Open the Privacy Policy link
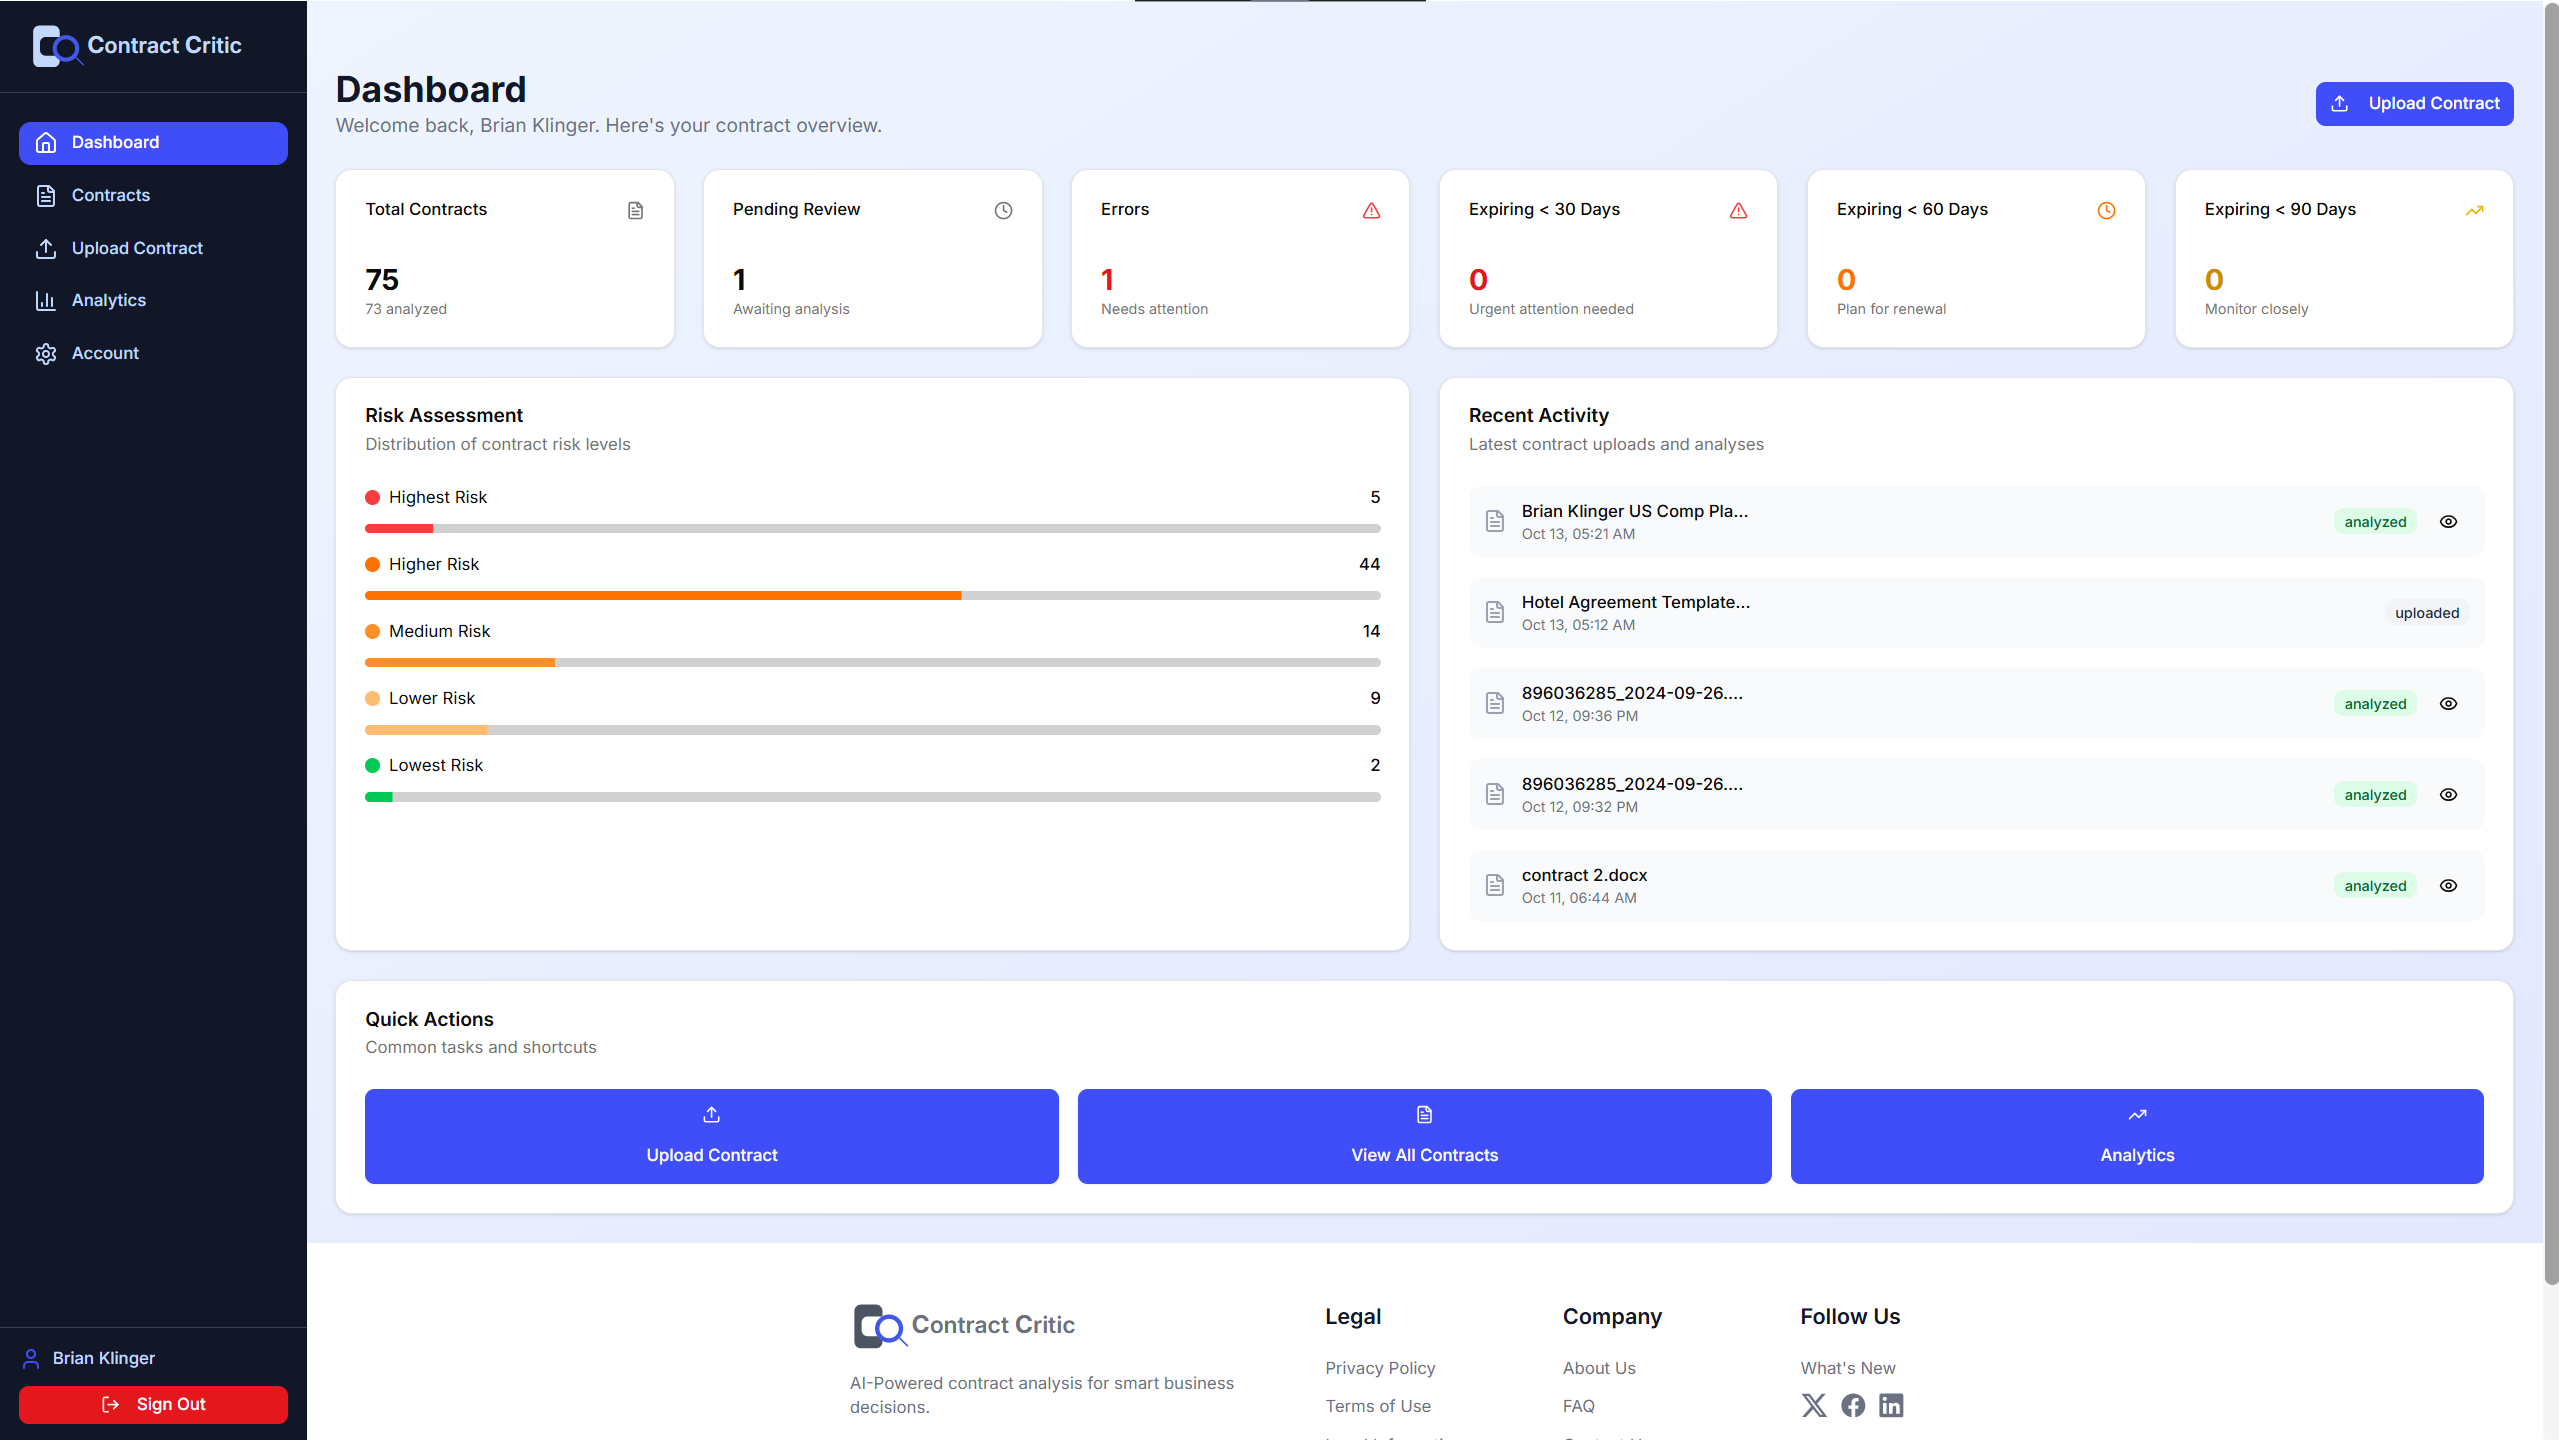Image resolution: width=2559 pixels, height=1440 pixels. coord(1379,1368)
